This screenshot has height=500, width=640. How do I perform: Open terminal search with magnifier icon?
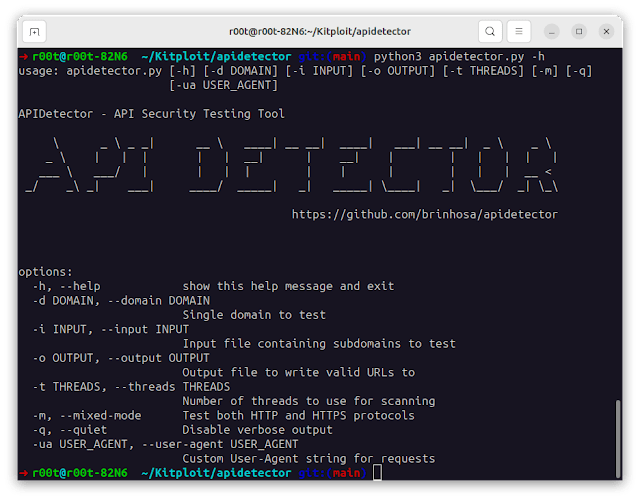click(x=490, y=31)
